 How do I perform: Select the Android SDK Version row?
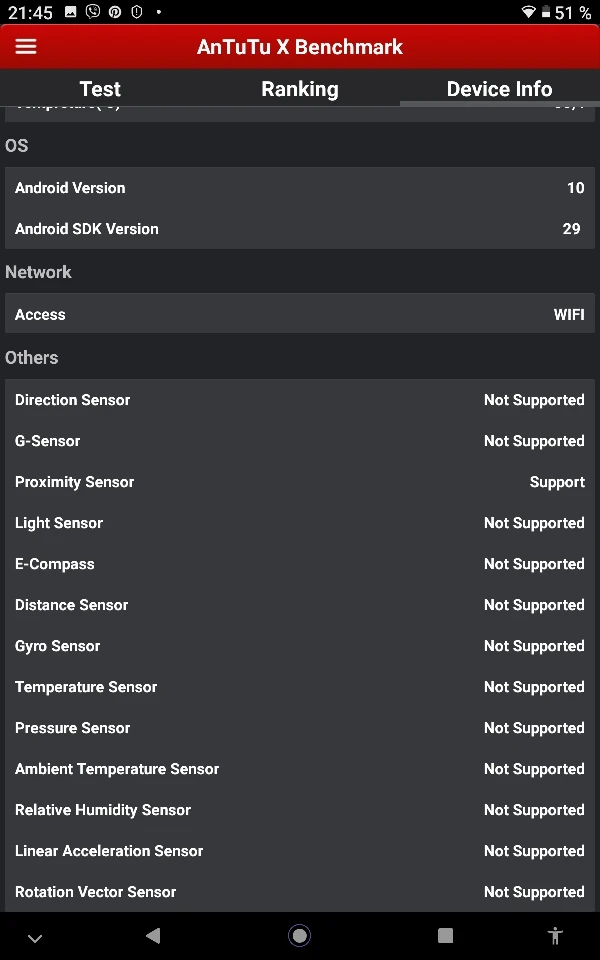click(x=300, y=229)
